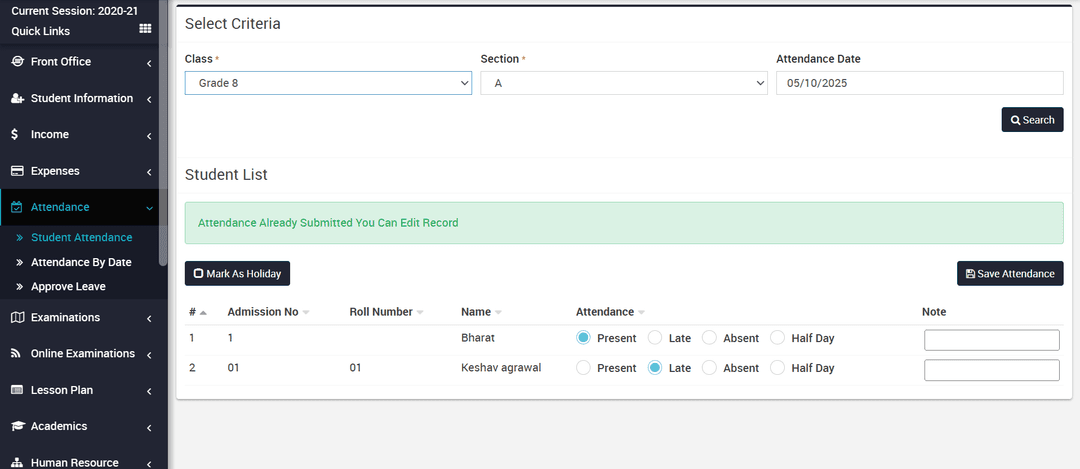1080x469 pixels.
Task: Expand the Income menu chevron
Action: tap(149, 136)
